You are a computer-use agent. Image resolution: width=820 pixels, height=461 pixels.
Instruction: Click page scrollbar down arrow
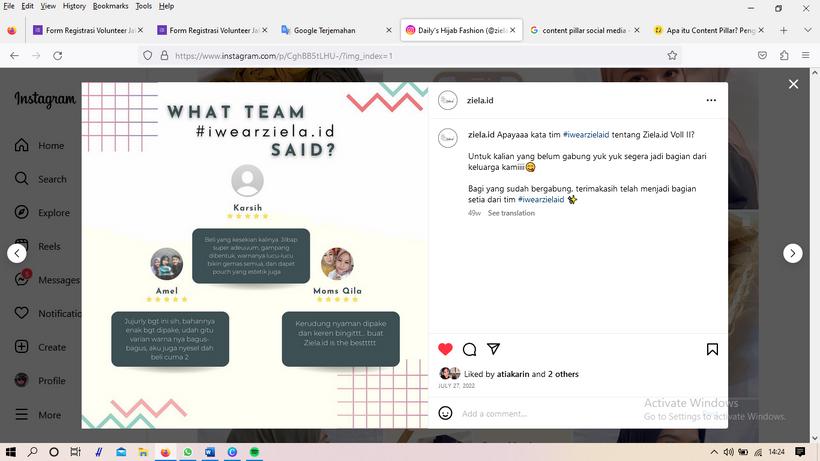click(815, 438)
